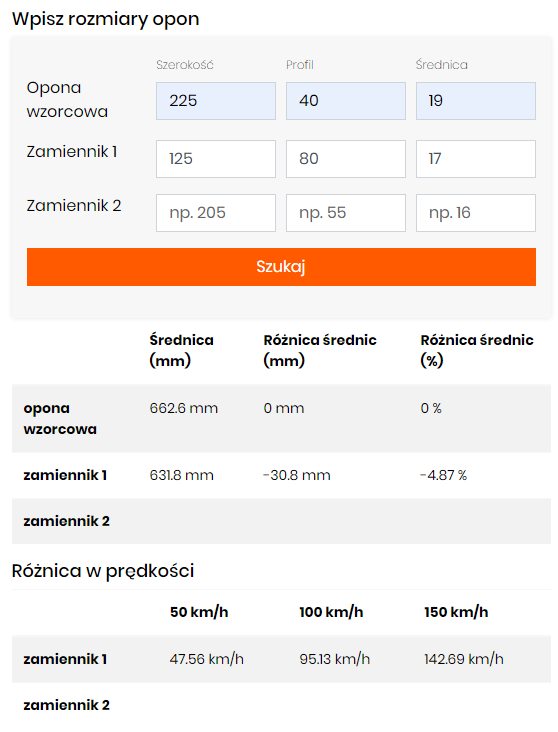
Task: Click the -4.87 % difference value
Action: coord(444,475)
